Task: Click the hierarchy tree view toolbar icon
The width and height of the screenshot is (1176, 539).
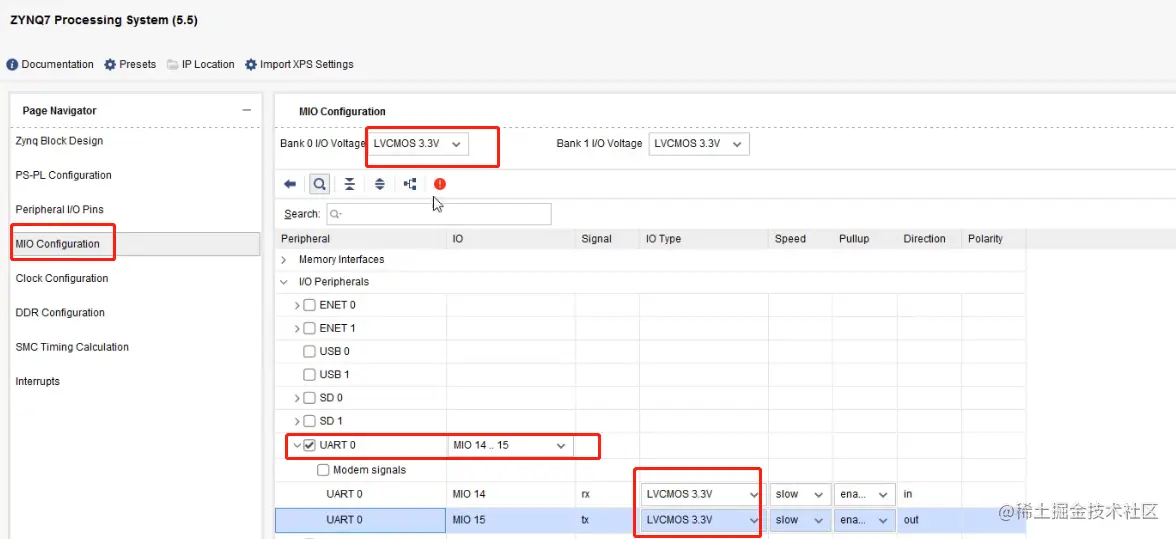Action: coord(410,184)
